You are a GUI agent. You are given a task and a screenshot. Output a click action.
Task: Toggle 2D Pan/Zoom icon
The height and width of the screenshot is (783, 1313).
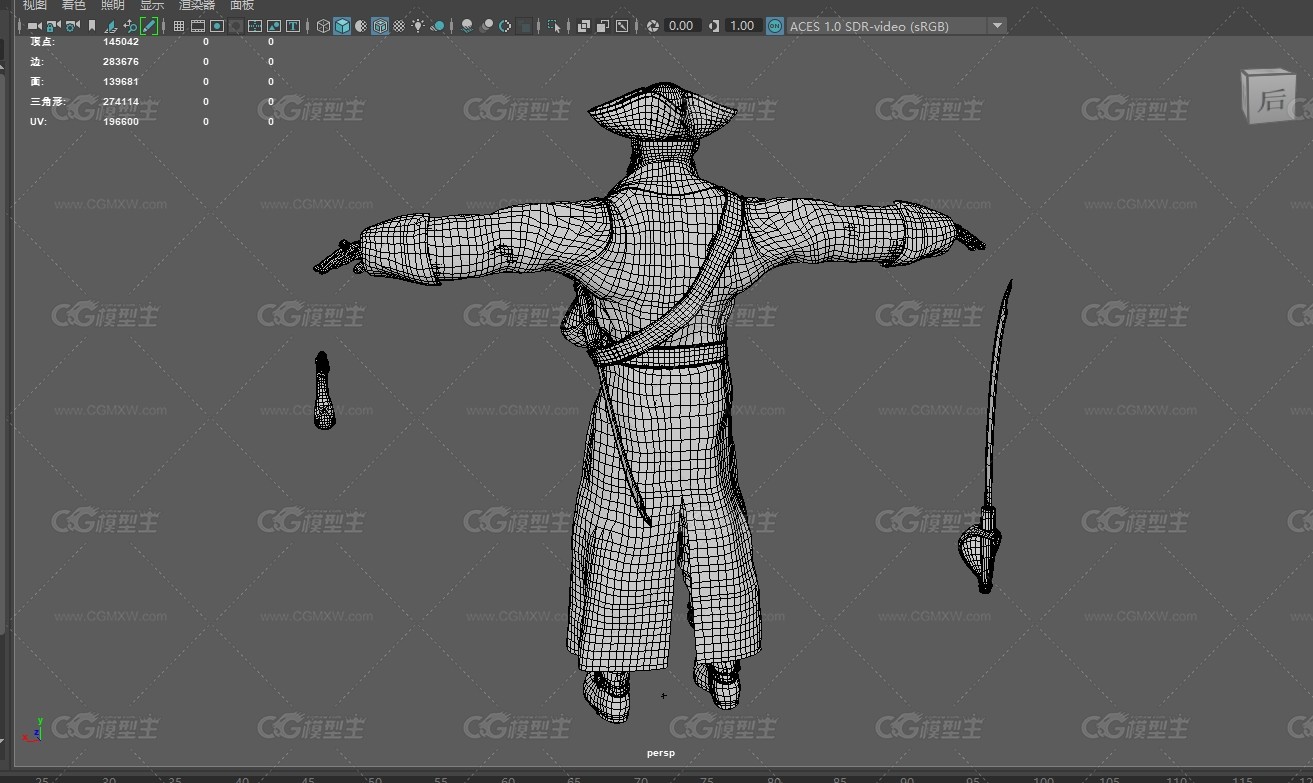[130, 26]
